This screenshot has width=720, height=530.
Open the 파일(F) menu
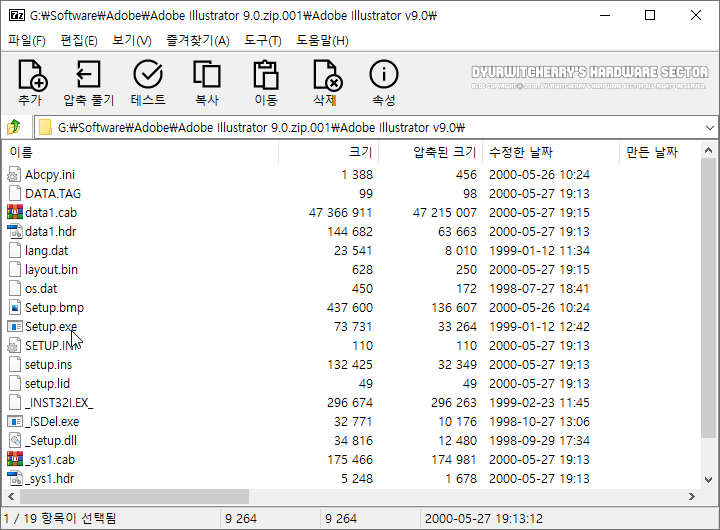tap(27, 40)
